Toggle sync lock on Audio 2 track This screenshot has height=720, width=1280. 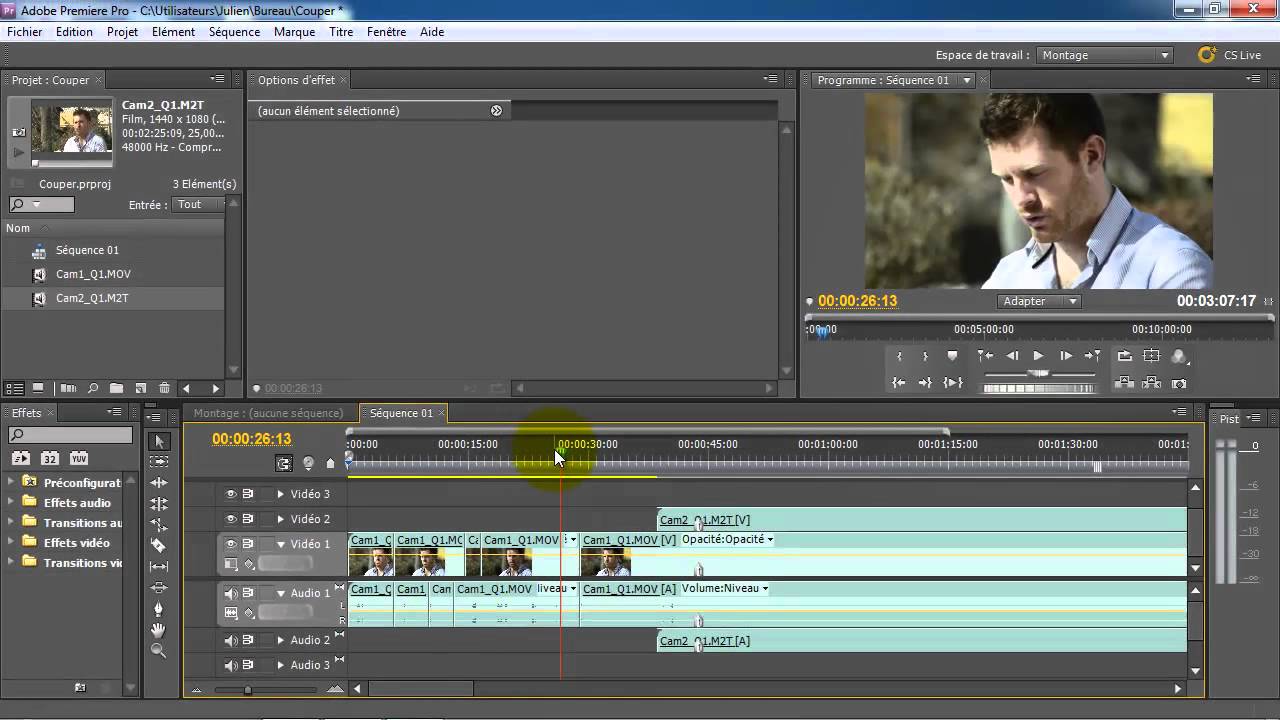click(x=248, y=640)
